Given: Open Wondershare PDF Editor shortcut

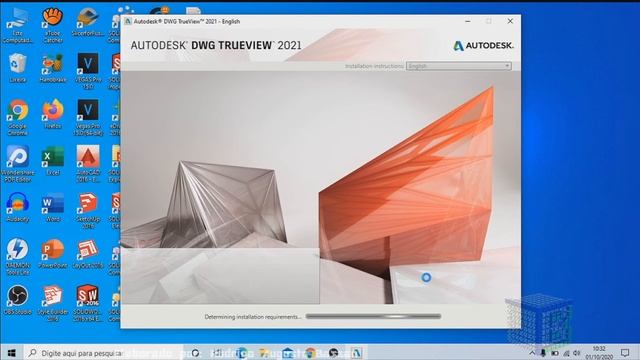Looking at the screenshot, I should pos(18,164).
